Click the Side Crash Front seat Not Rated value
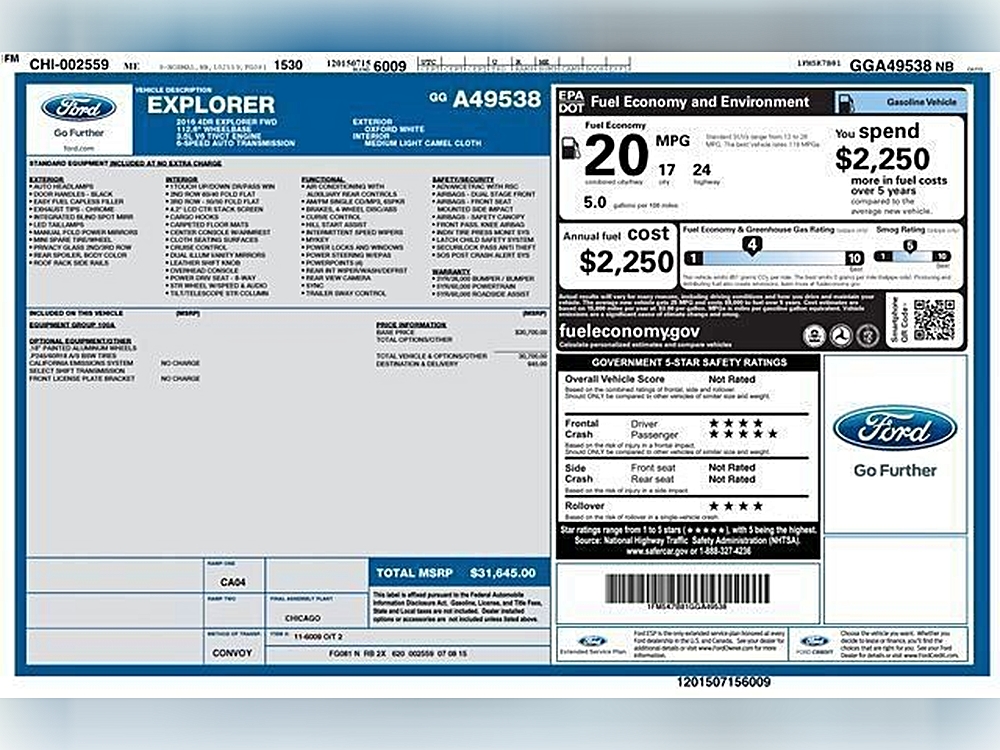The width and height of the screenshot is (1000, 750). (x=732, y=467)
